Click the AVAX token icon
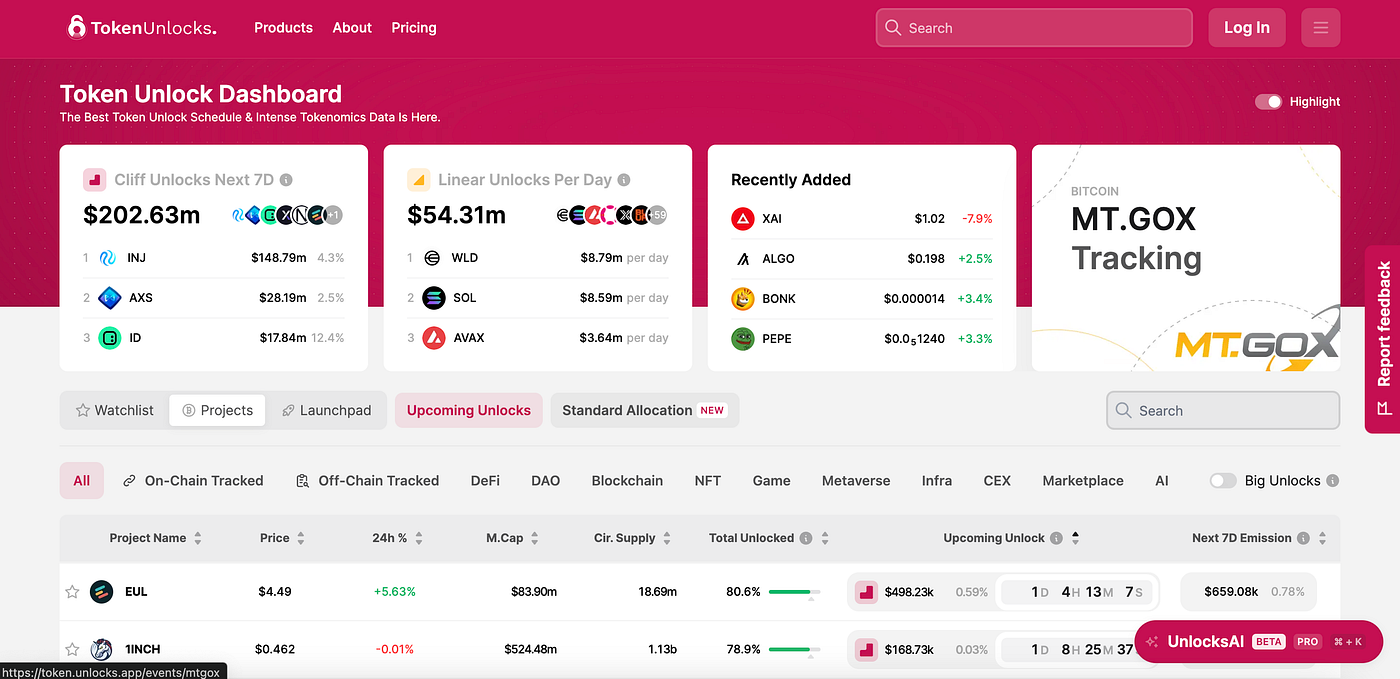The width and height of the screenshot is (1400, 679). 434,337
